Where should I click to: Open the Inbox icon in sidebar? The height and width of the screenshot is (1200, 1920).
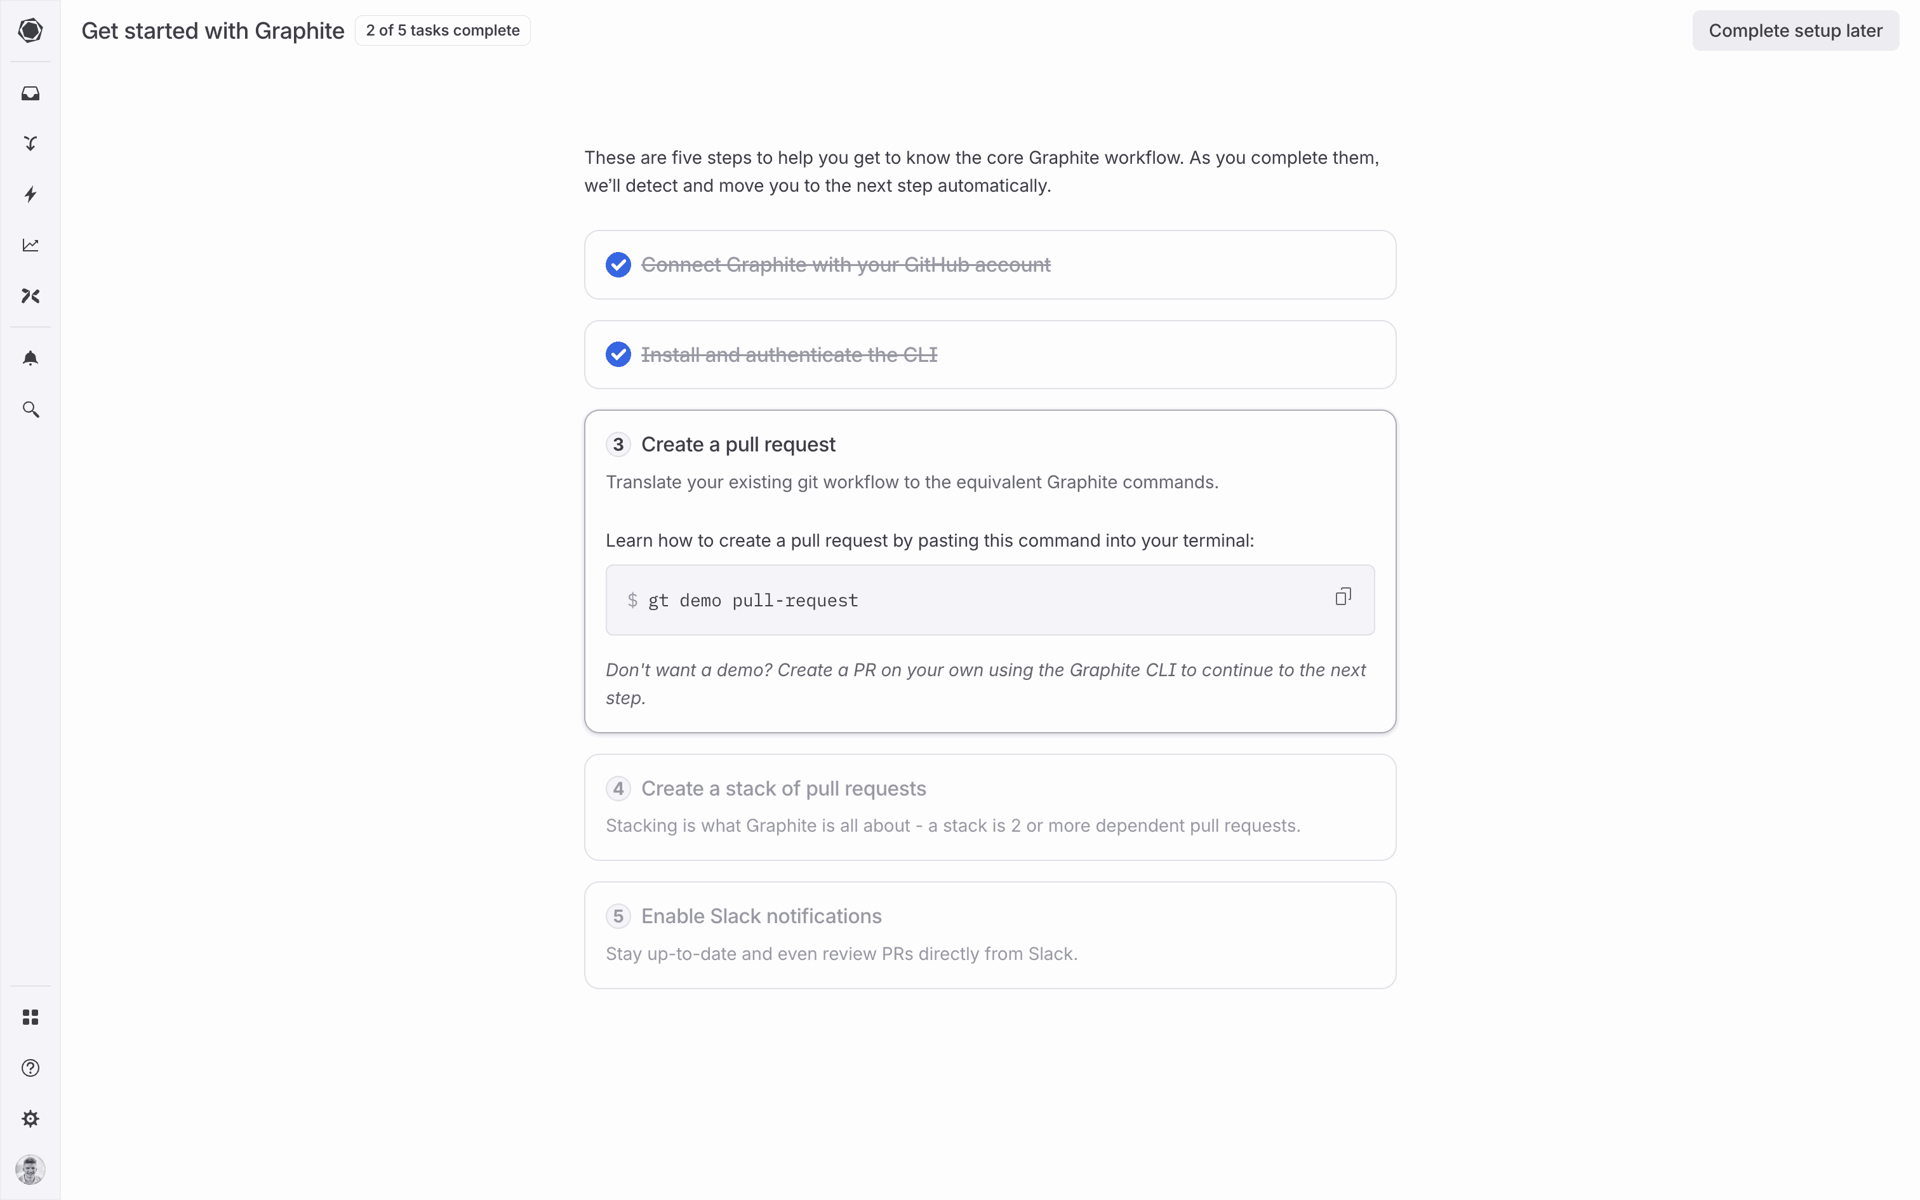click(31, 93)
